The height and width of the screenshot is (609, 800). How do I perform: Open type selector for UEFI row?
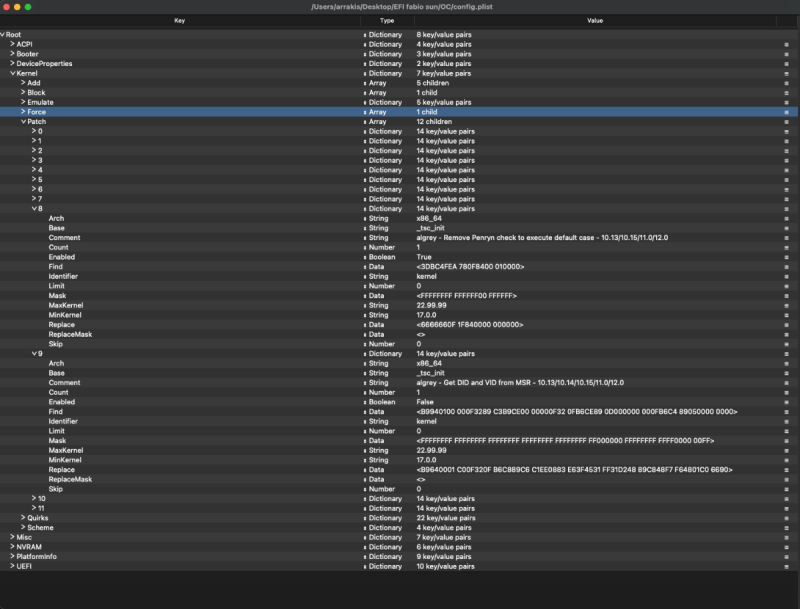[x=365, y=566]
